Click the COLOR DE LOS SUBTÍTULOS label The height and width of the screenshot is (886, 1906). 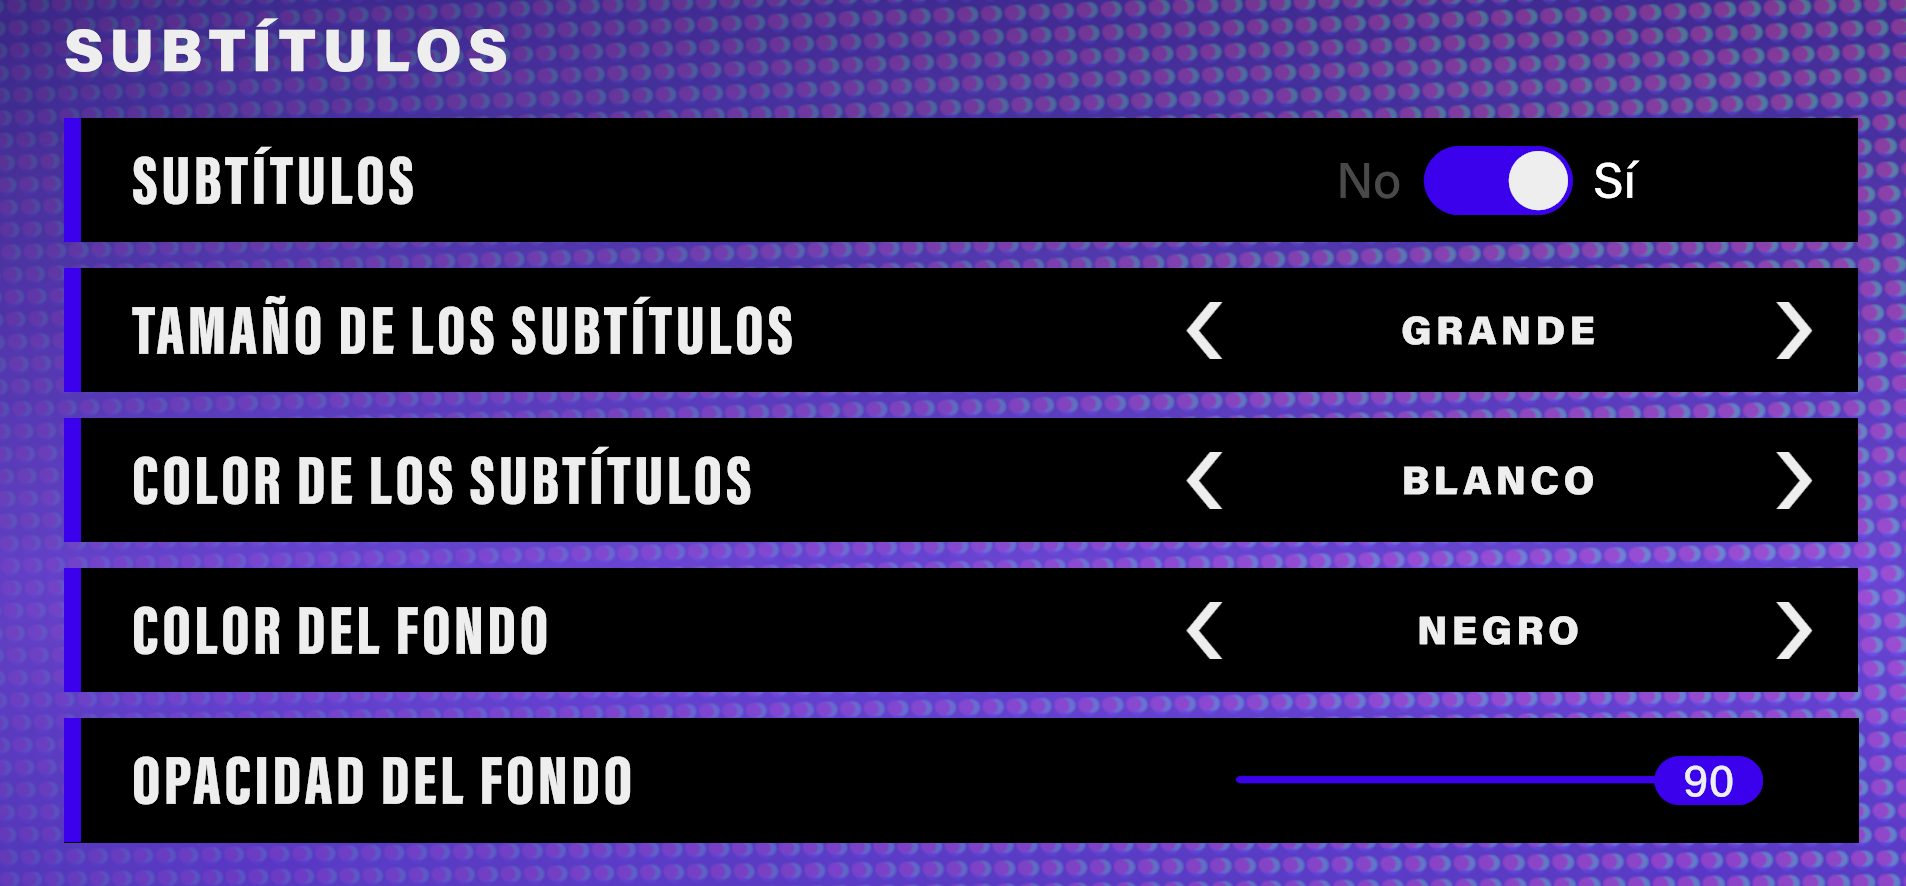pos(443,480)
